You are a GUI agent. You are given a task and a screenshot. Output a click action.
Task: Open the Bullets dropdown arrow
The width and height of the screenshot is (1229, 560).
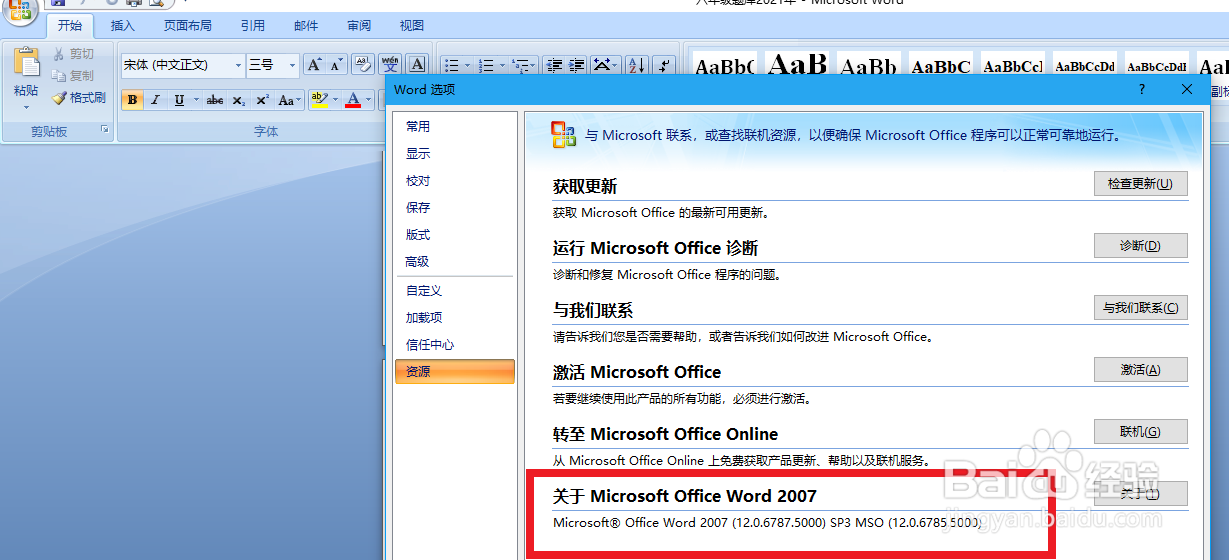coord(467,65)
